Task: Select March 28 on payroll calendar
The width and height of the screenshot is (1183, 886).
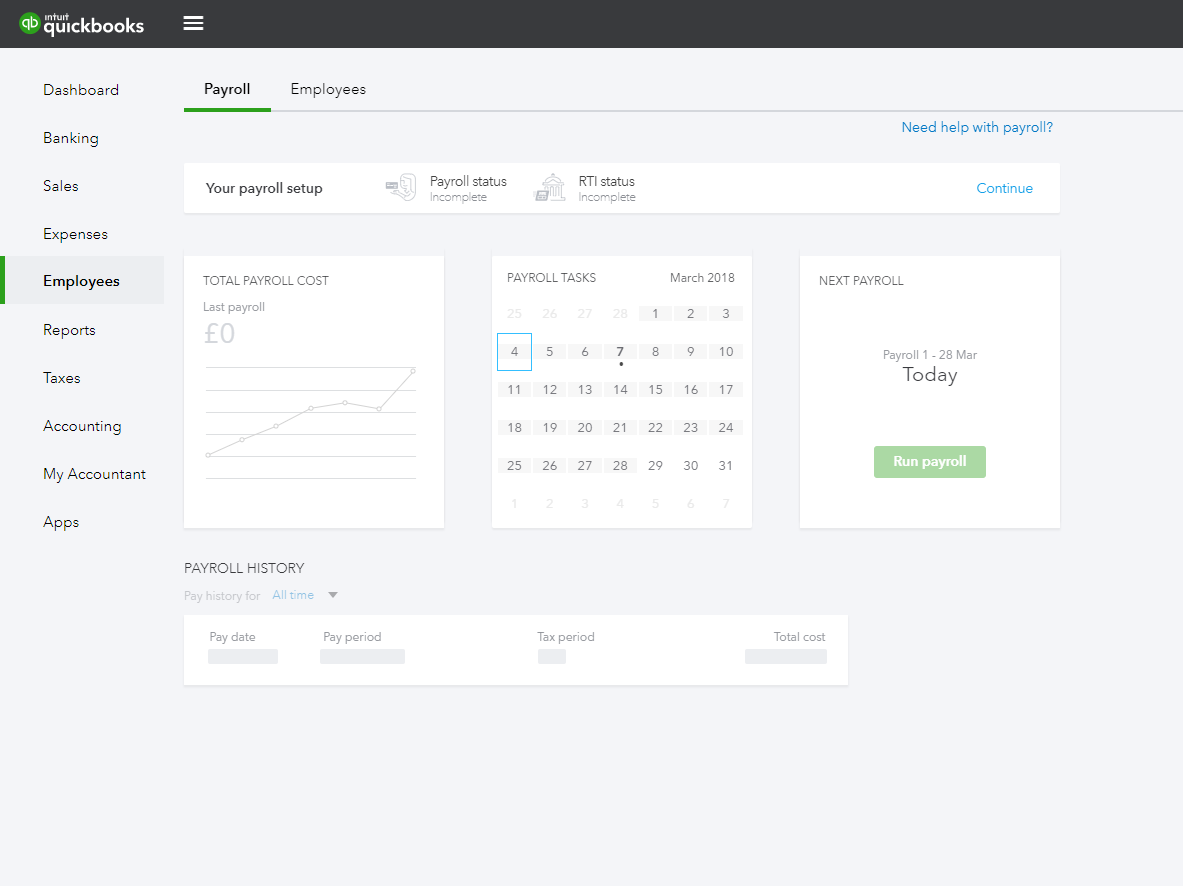Action: (x=620, y=466)
